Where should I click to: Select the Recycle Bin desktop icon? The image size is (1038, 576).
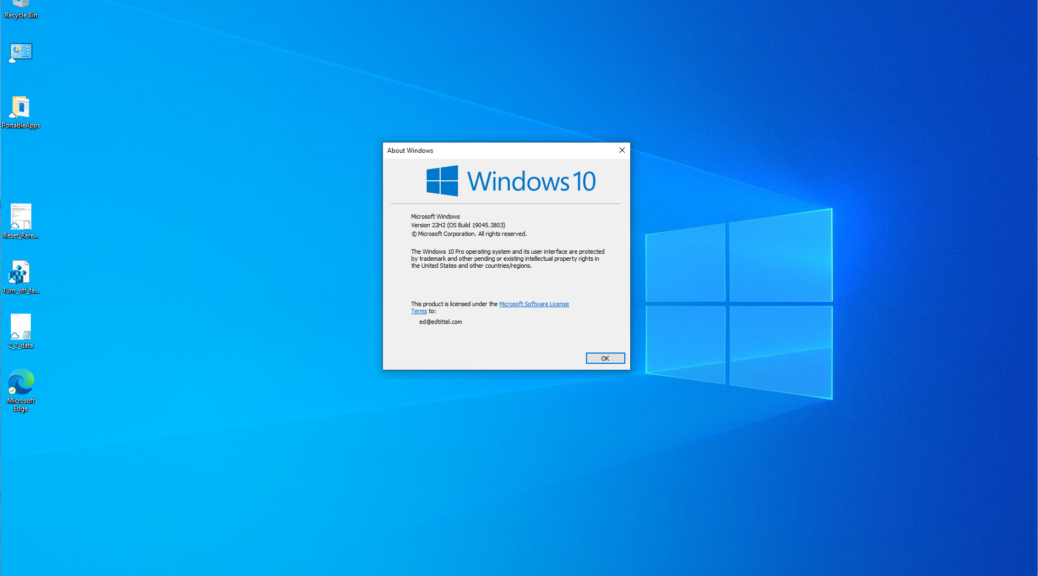pyautogui.click(x=21, y=9)
